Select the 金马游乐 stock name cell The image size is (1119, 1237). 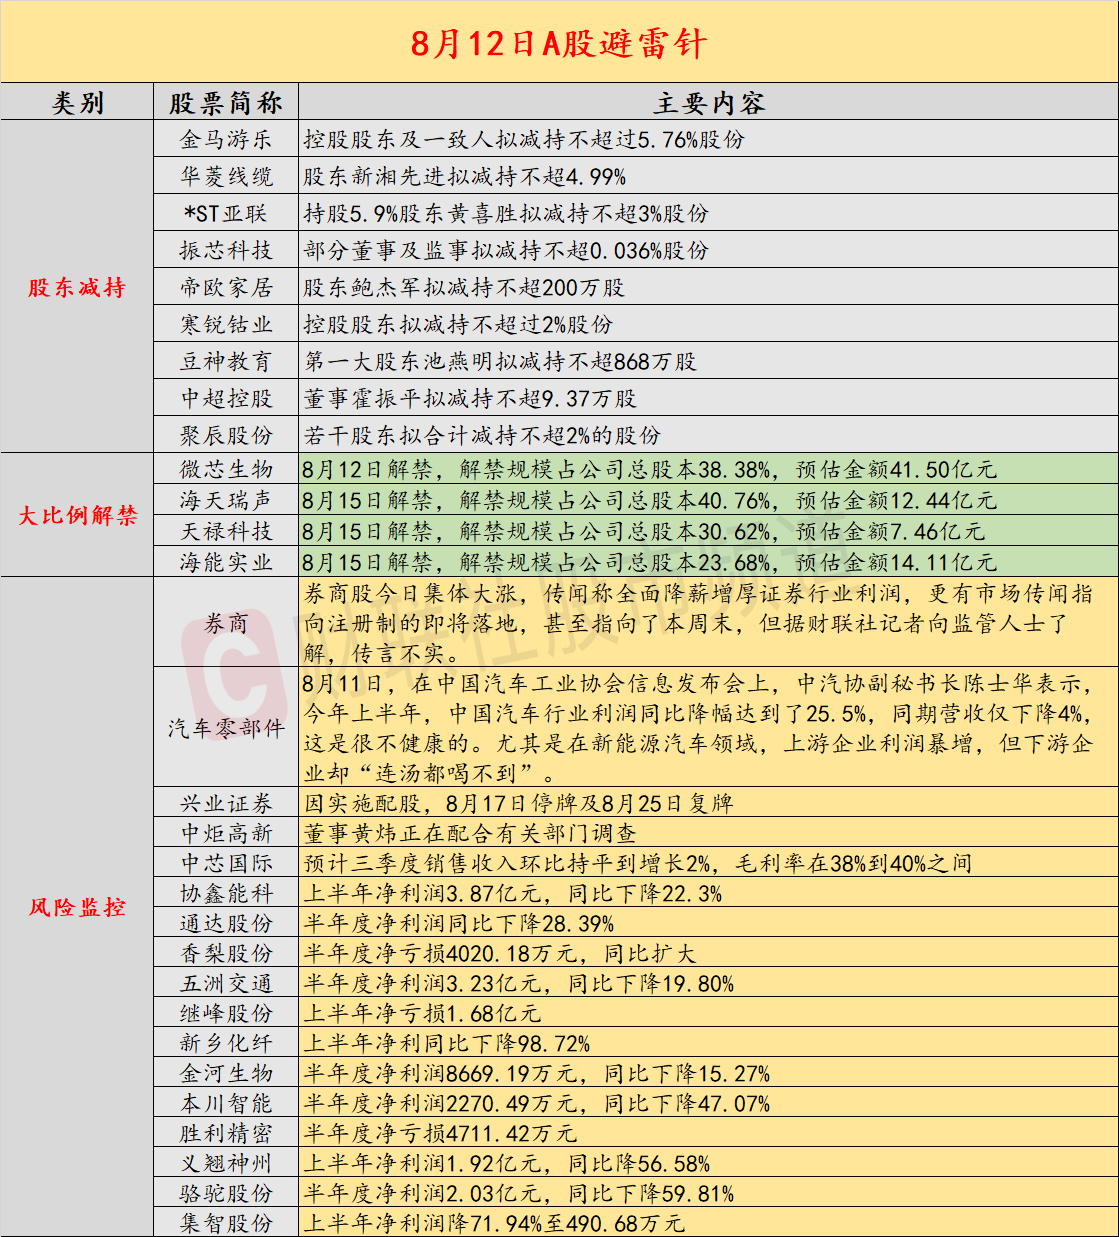[x=226, y=139]
